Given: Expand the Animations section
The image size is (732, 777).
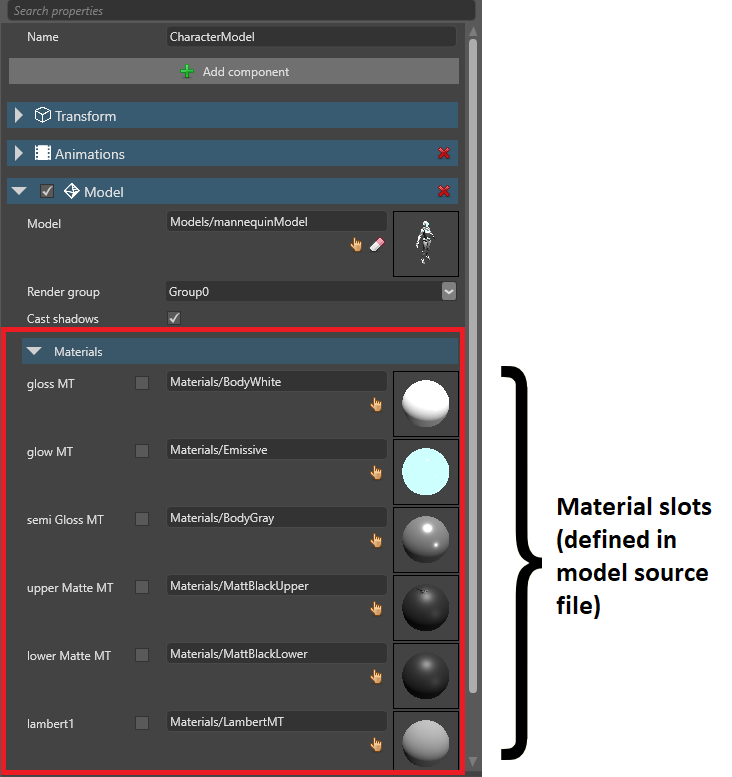Looking at the screenshot, I should click(x=19, y=153).
